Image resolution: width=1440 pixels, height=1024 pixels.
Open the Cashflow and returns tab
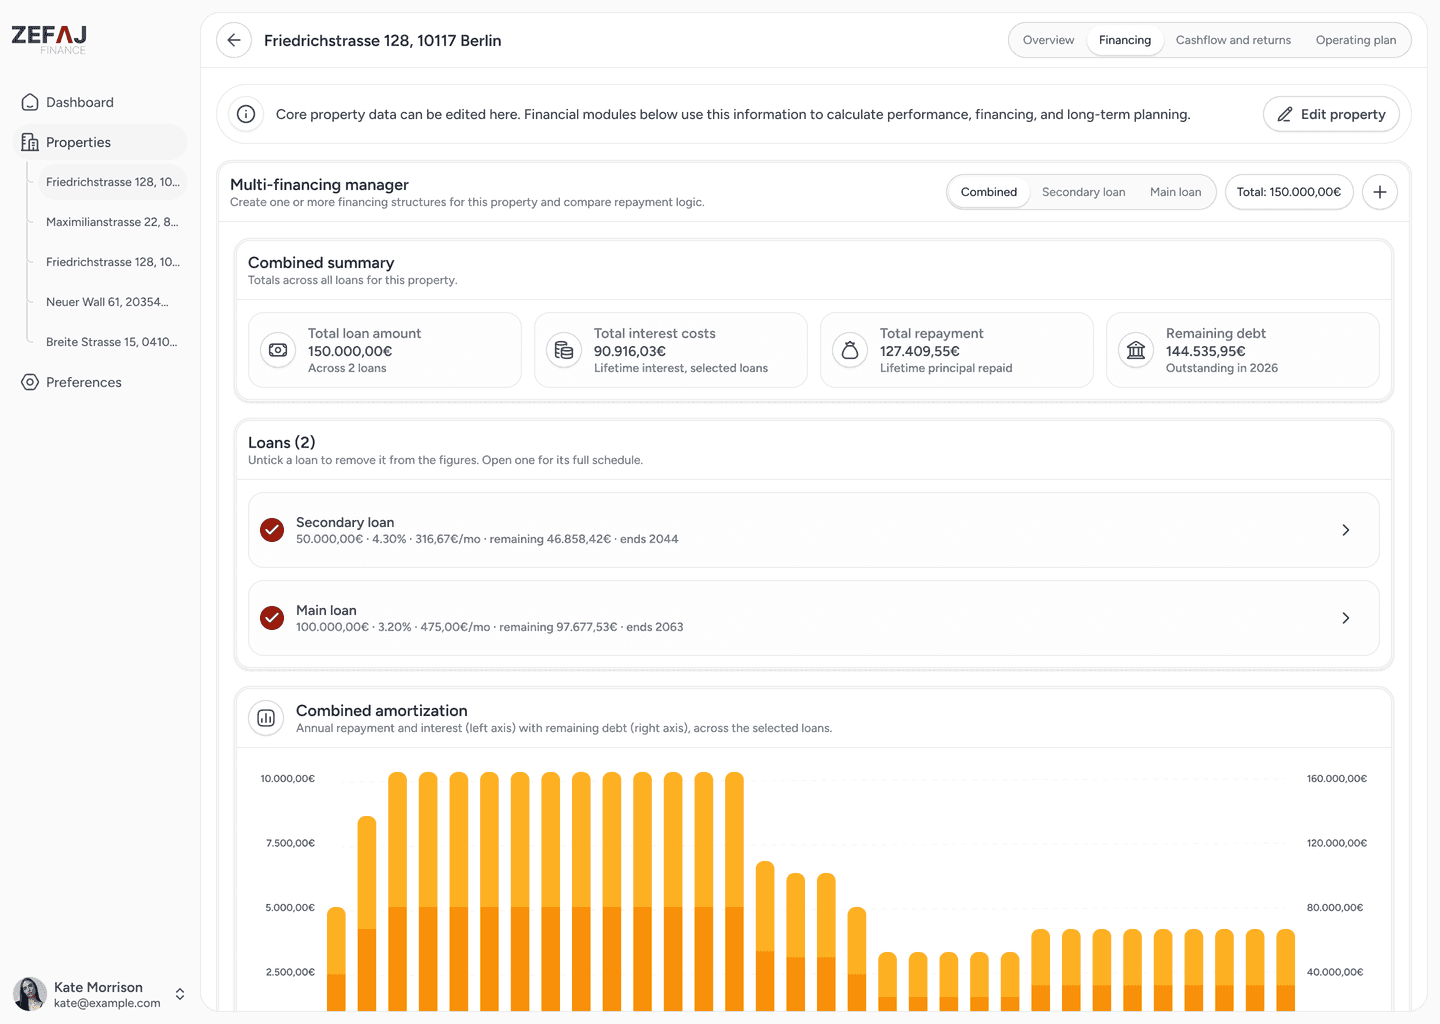point(1233,40)
